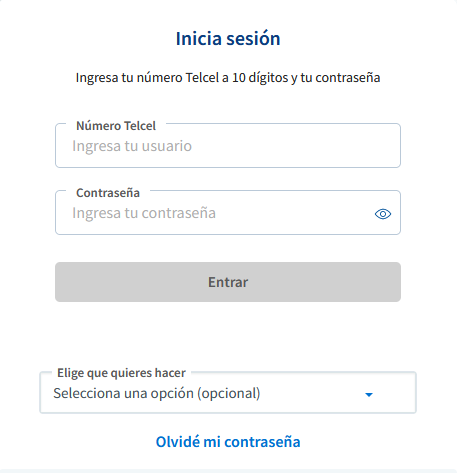
Task: Click the Número Telcel field label
Action: [116, 126]
